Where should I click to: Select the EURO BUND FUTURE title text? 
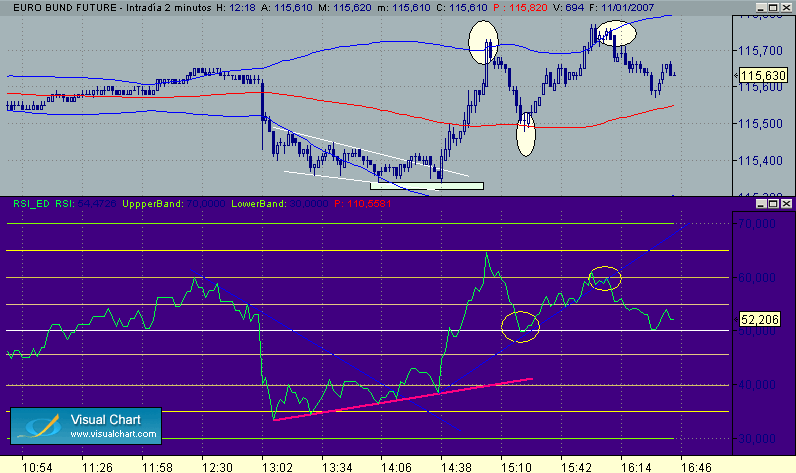(x=64, y=8)
